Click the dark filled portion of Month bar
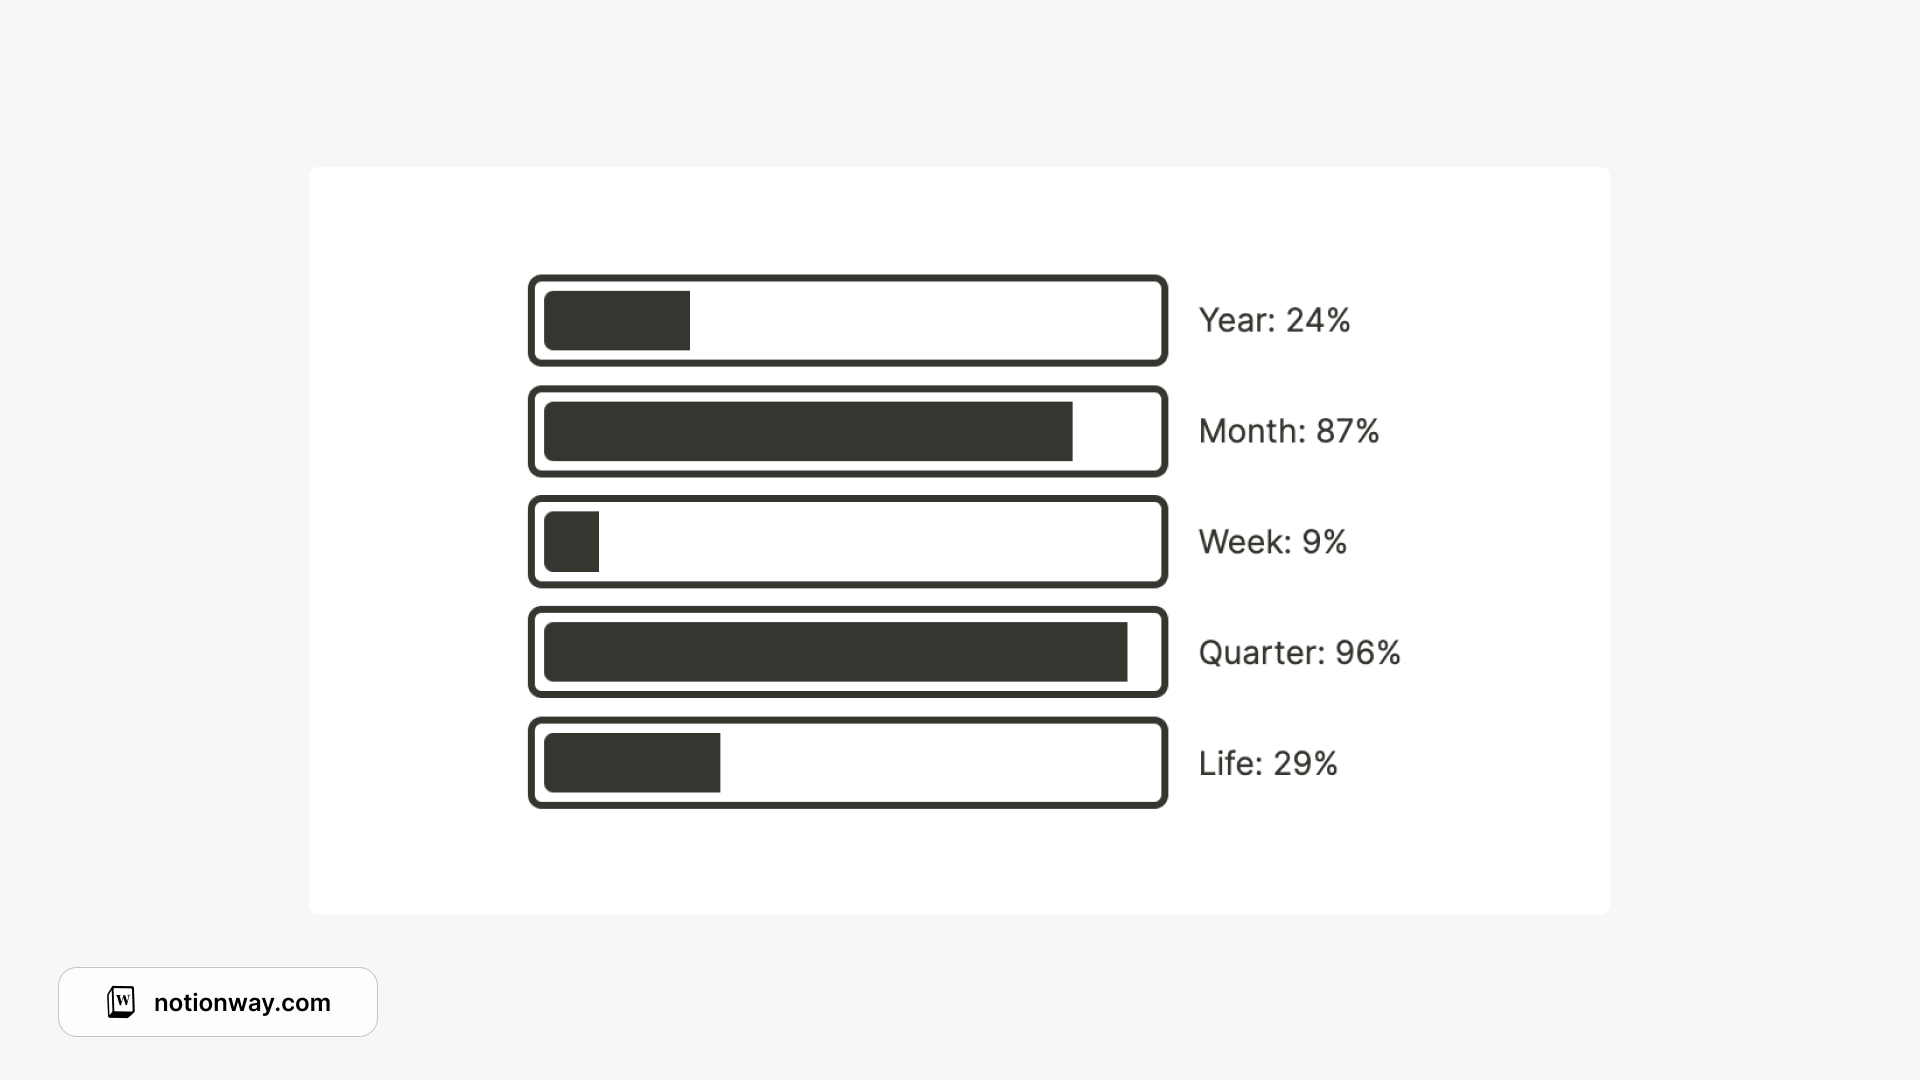This screenshot has height=1080, width=1920. [x=808, y=431]
